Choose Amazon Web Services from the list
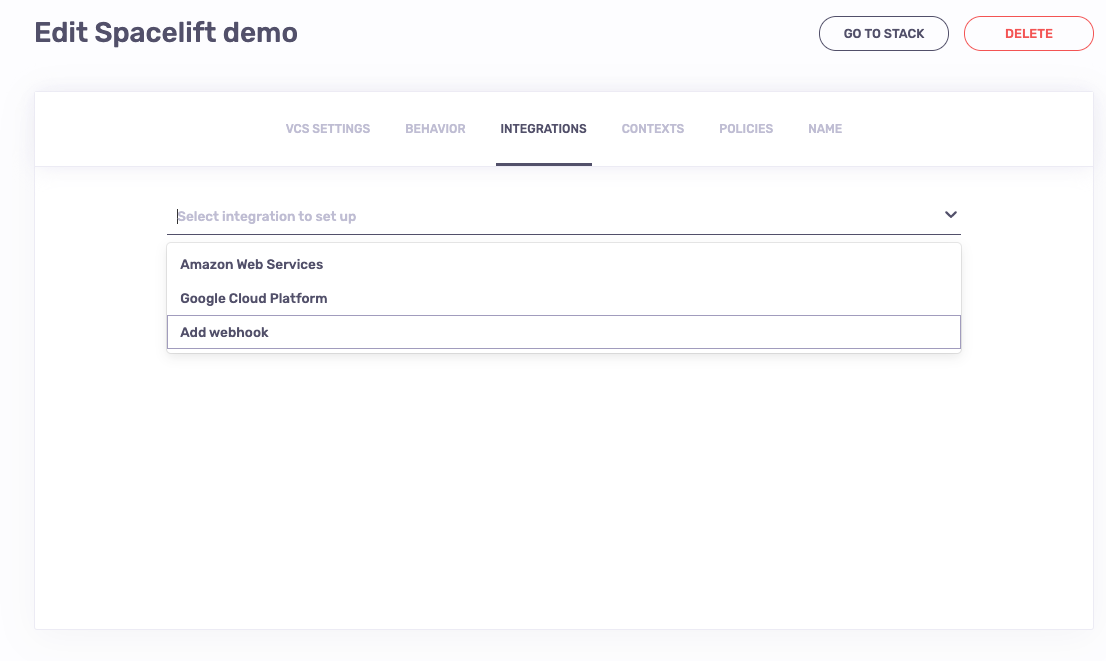The width and height of the screenshot is (1106, 661). [x=252, y=265]
